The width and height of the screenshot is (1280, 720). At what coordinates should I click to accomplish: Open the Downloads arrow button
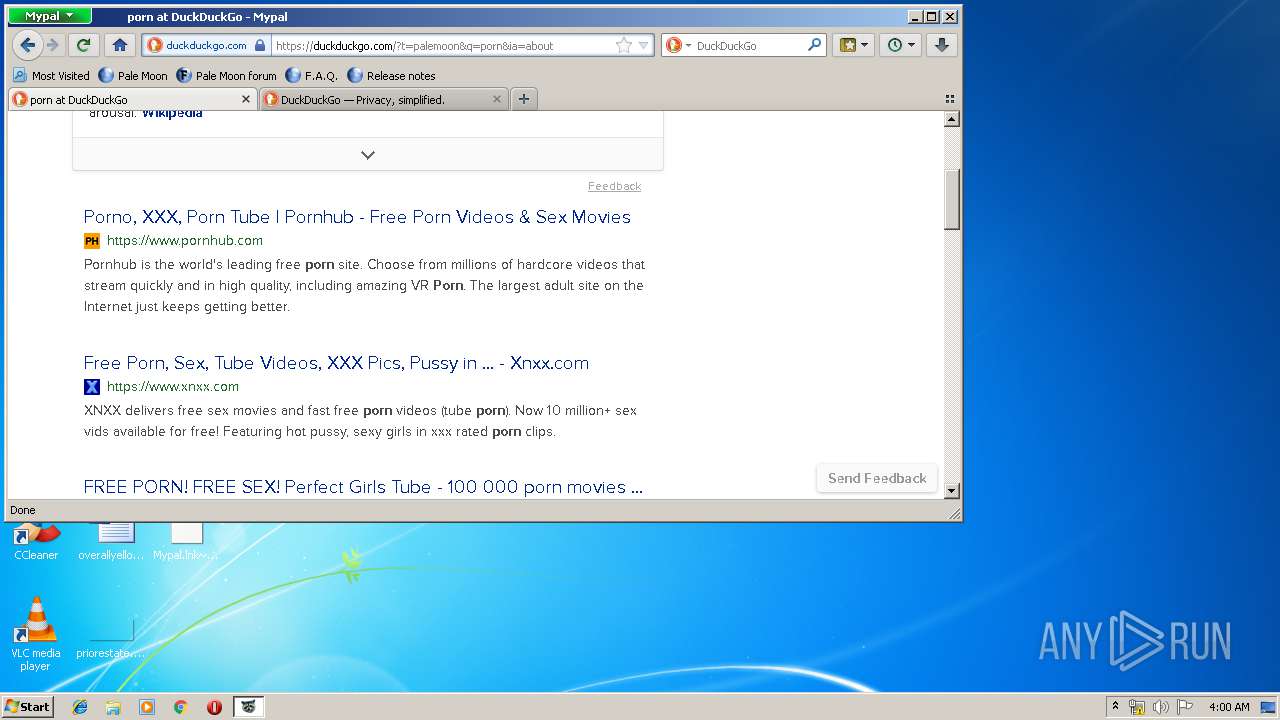pyautogui.click(x=941, y=45)
